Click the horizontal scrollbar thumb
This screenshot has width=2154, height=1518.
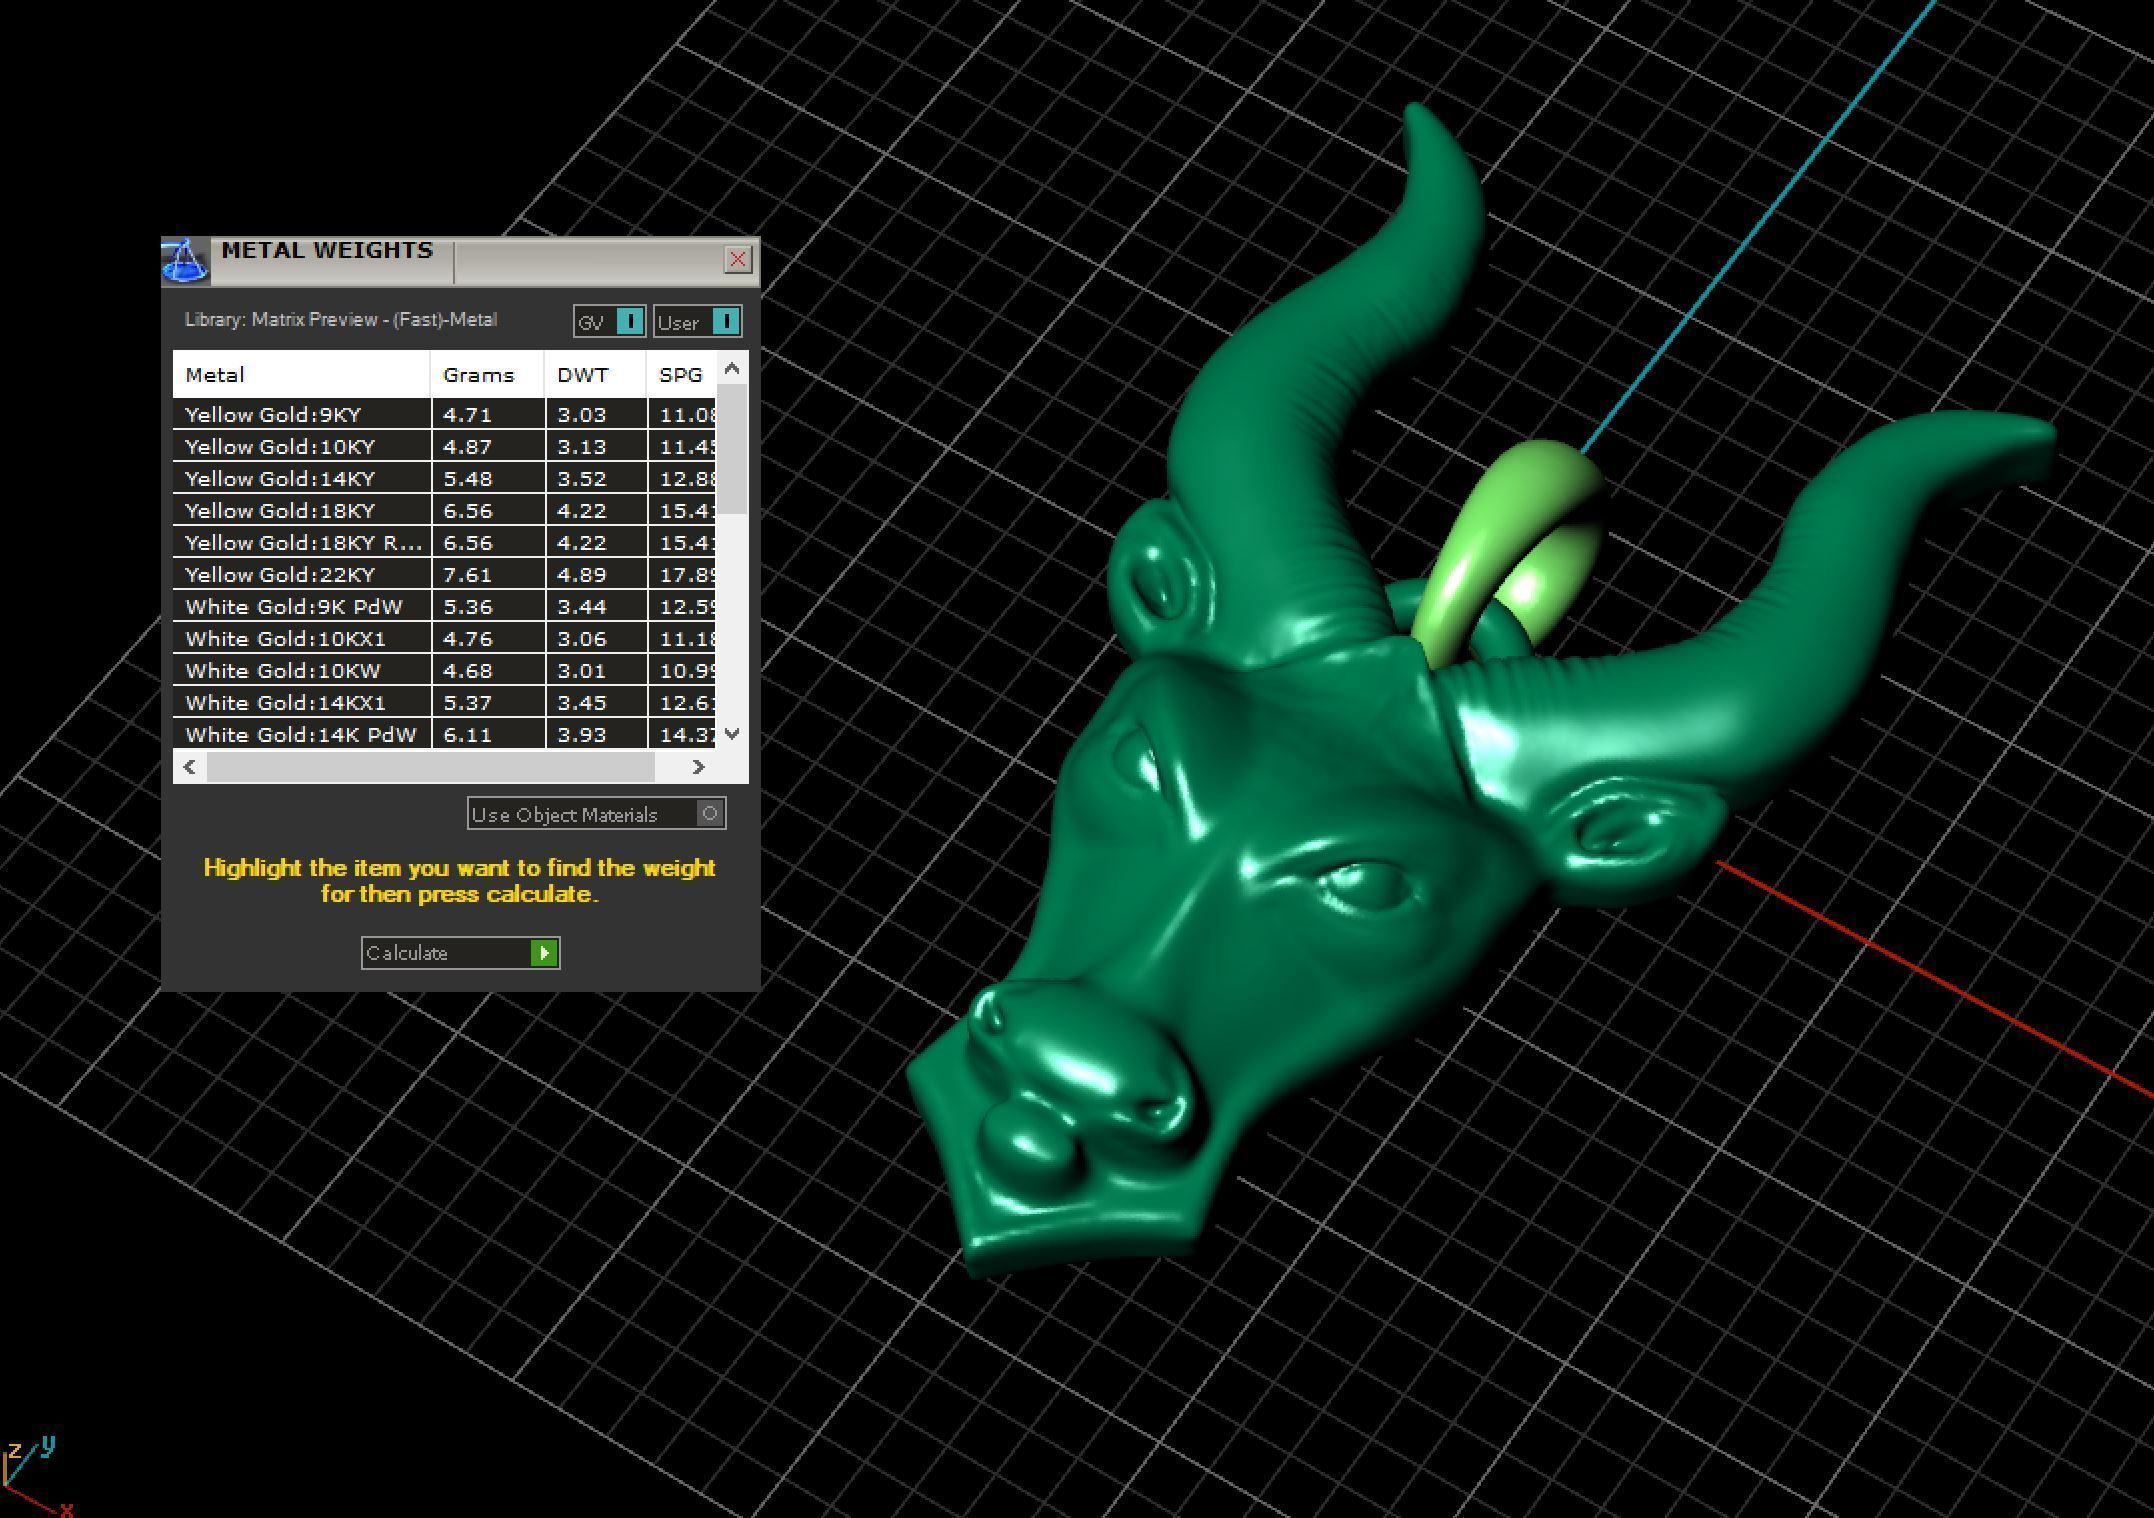click(431, 767)
